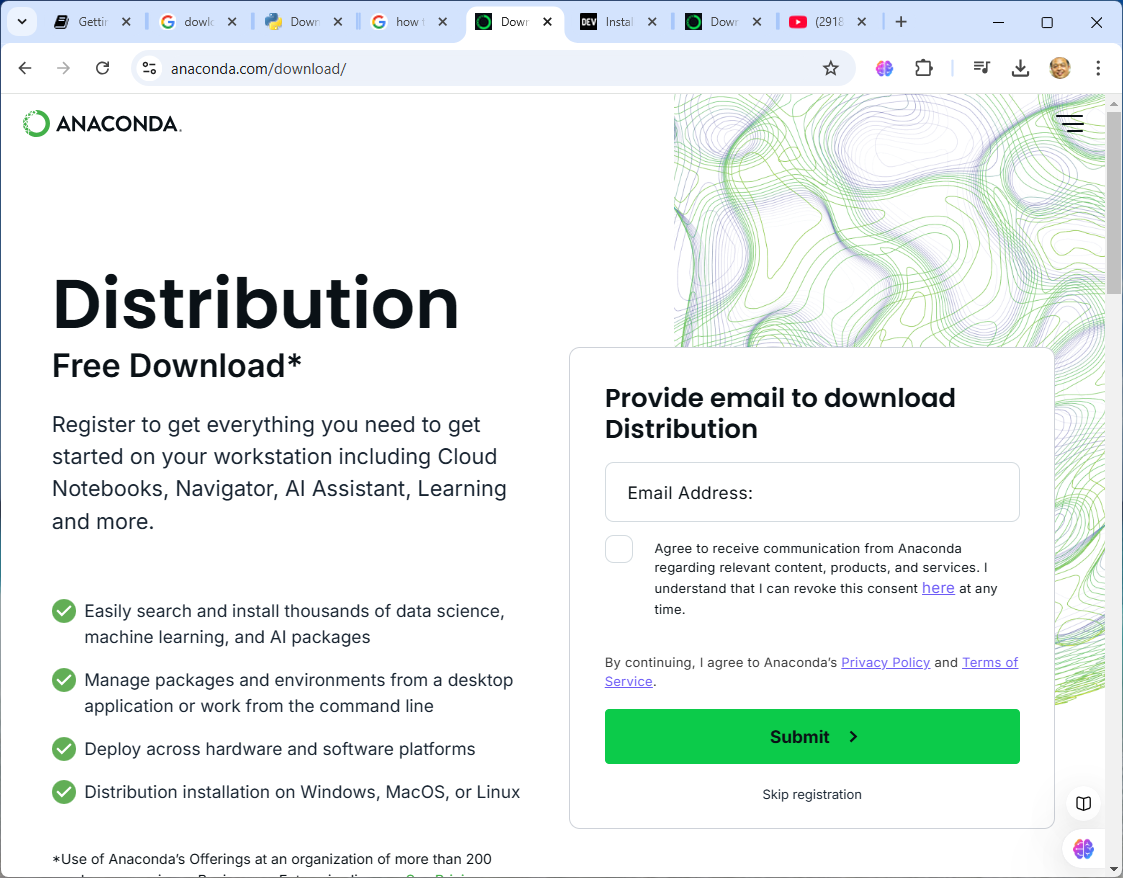The image size is (1123, 878).
Task: Close the "Gettin" tab
Action: pos(126,22)
